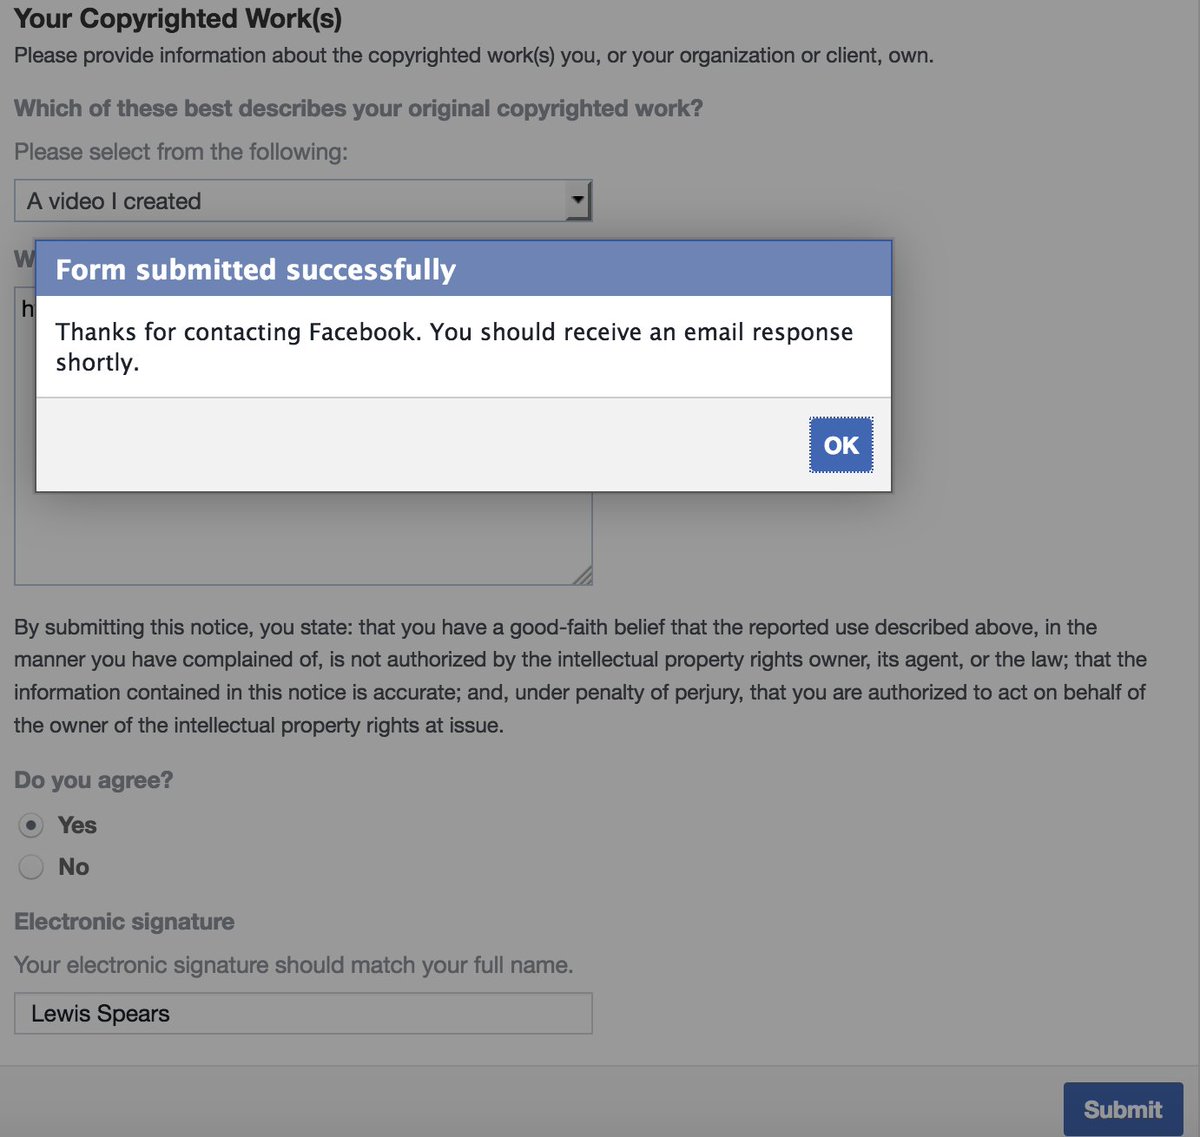Click the 'Your Copyrighted Work(s)' heading
Screen dimensions: 1200x1137
point(178,18)
